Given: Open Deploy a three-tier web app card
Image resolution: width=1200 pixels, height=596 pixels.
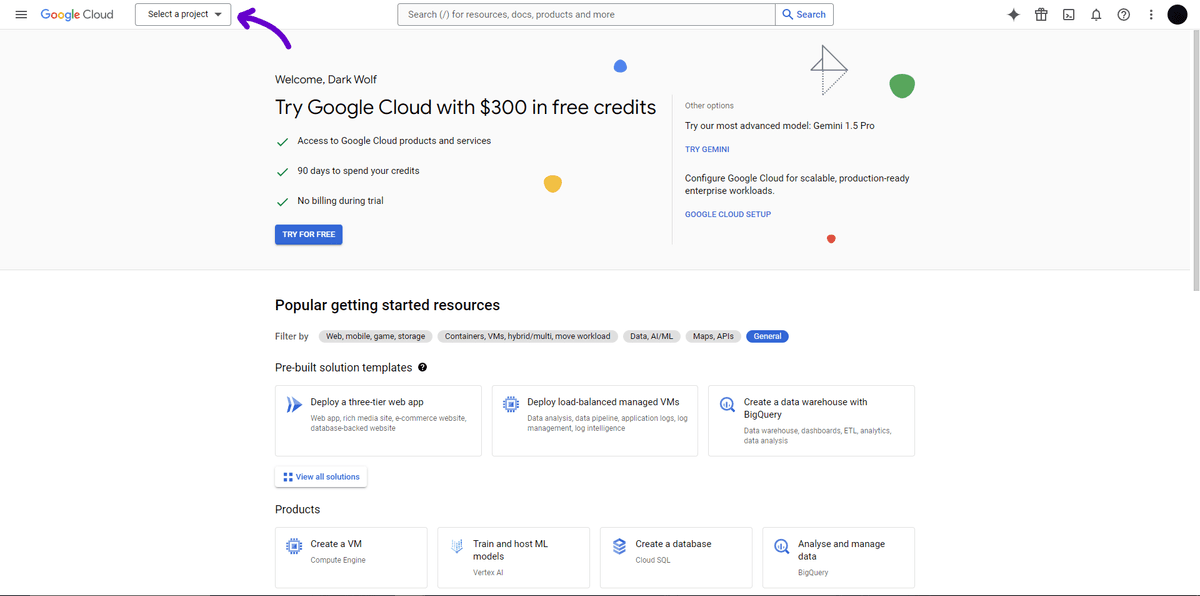Looking at the screenshot, I should click(378, 421).
